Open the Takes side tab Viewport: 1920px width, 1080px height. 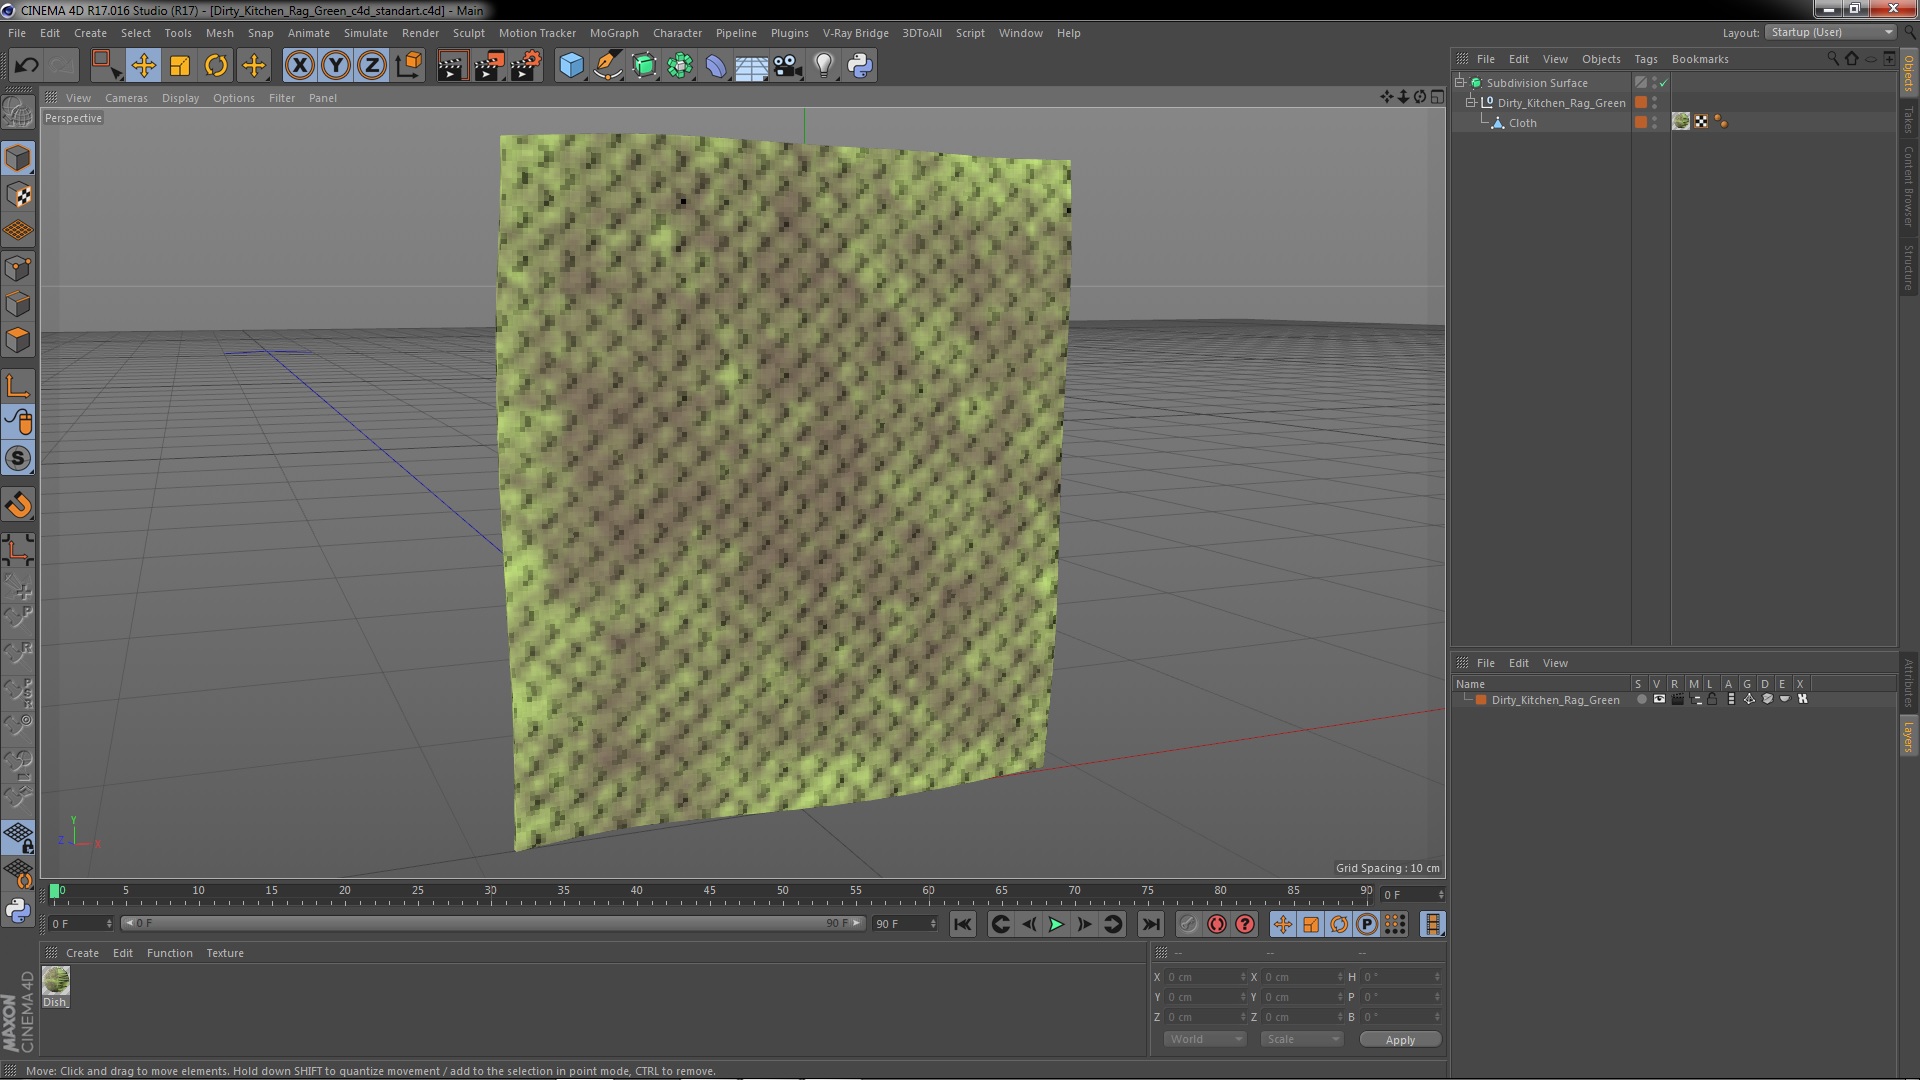pos(1908,119)
